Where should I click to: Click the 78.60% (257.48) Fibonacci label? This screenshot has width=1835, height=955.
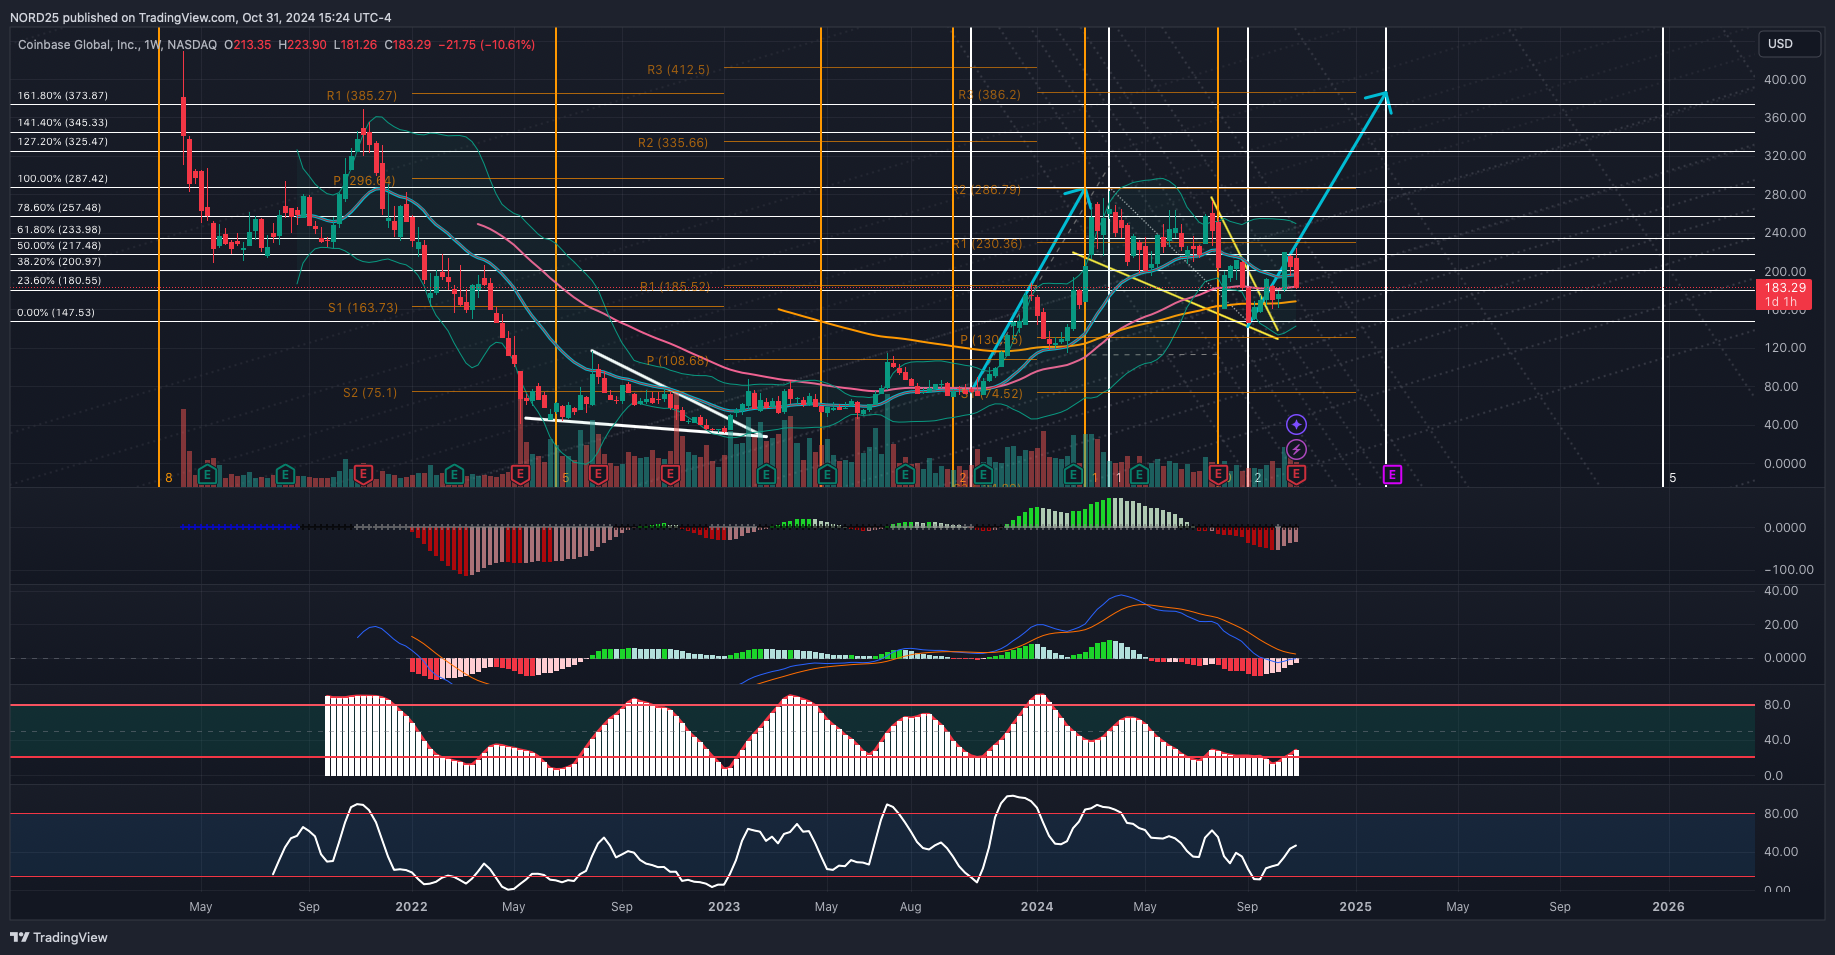[x=59, y=208]
